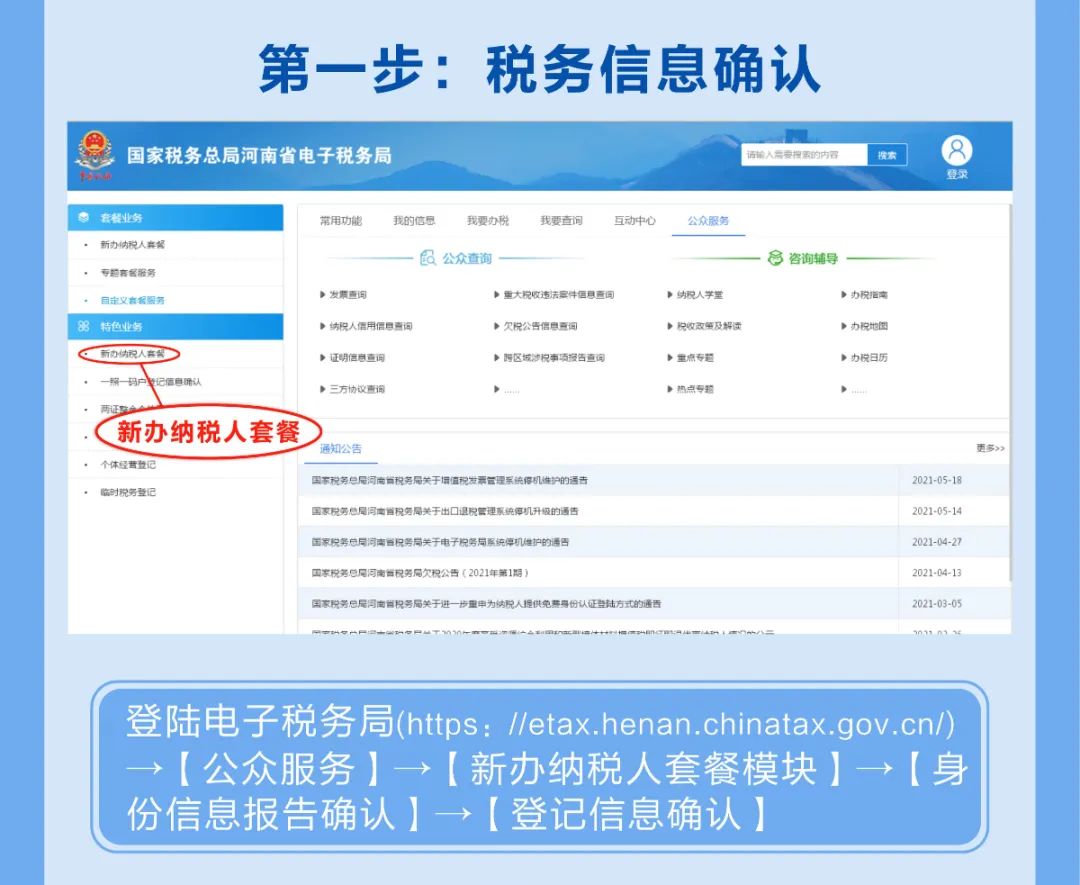
Task: Open the 三方协议查询 link
Action: (357, 389)
